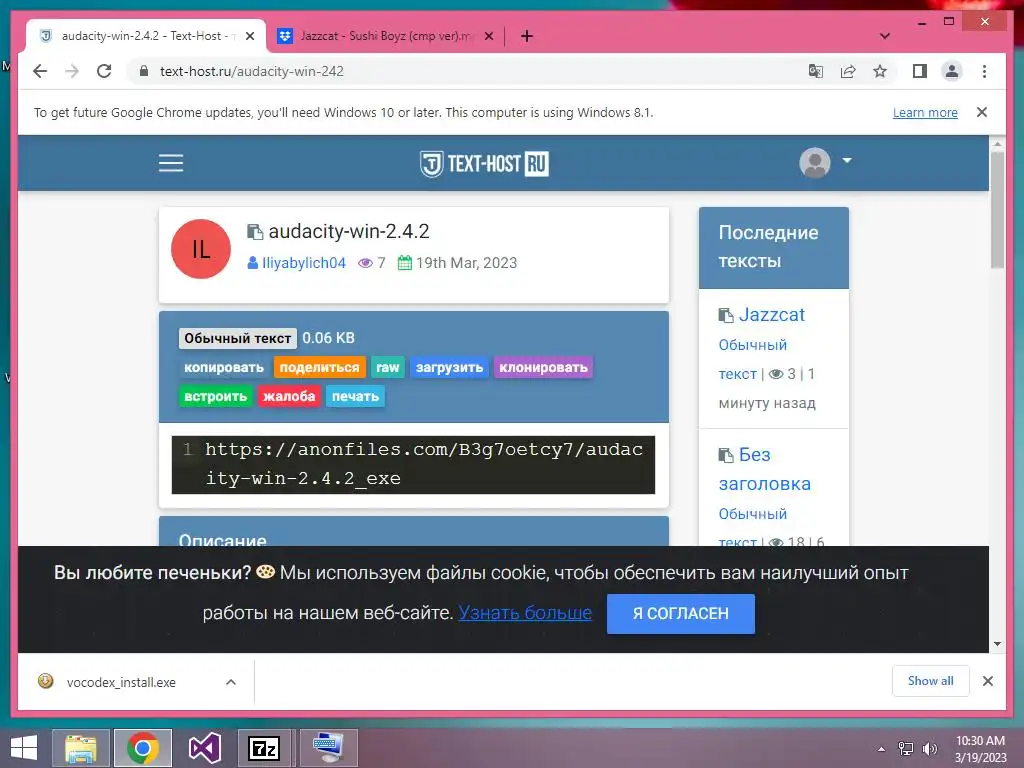Screen dimensions: 1024x768
Task: Click the TEXT-HOST RU logo
Action: click(x=484, y=163)
